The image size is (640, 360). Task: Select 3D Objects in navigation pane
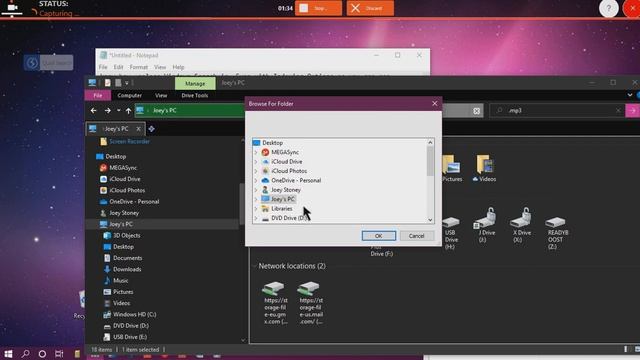pos(127,236)
